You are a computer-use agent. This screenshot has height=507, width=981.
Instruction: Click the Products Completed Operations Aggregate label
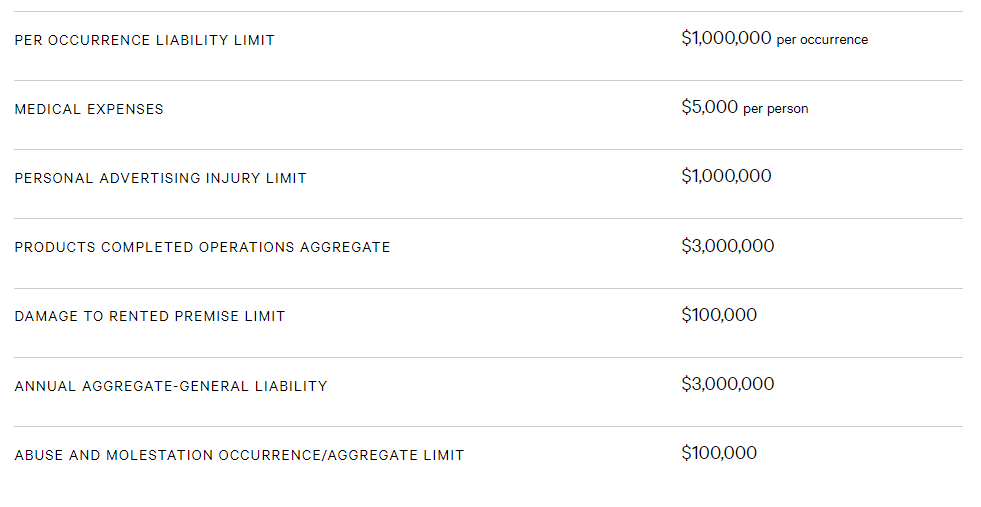tap(202, 247)
